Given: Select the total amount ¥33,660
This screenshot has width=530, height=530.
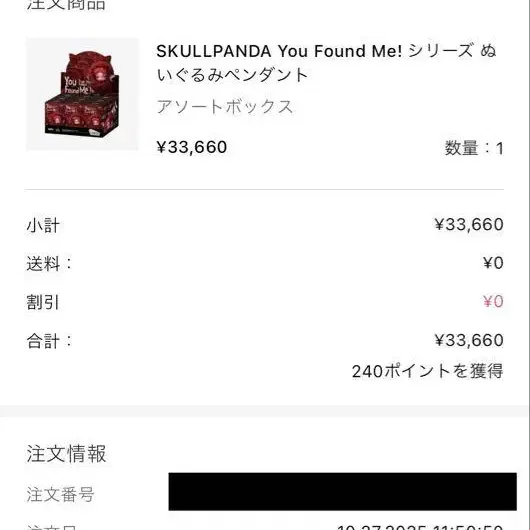Looking at the screenshot, I should pos(469,340).
